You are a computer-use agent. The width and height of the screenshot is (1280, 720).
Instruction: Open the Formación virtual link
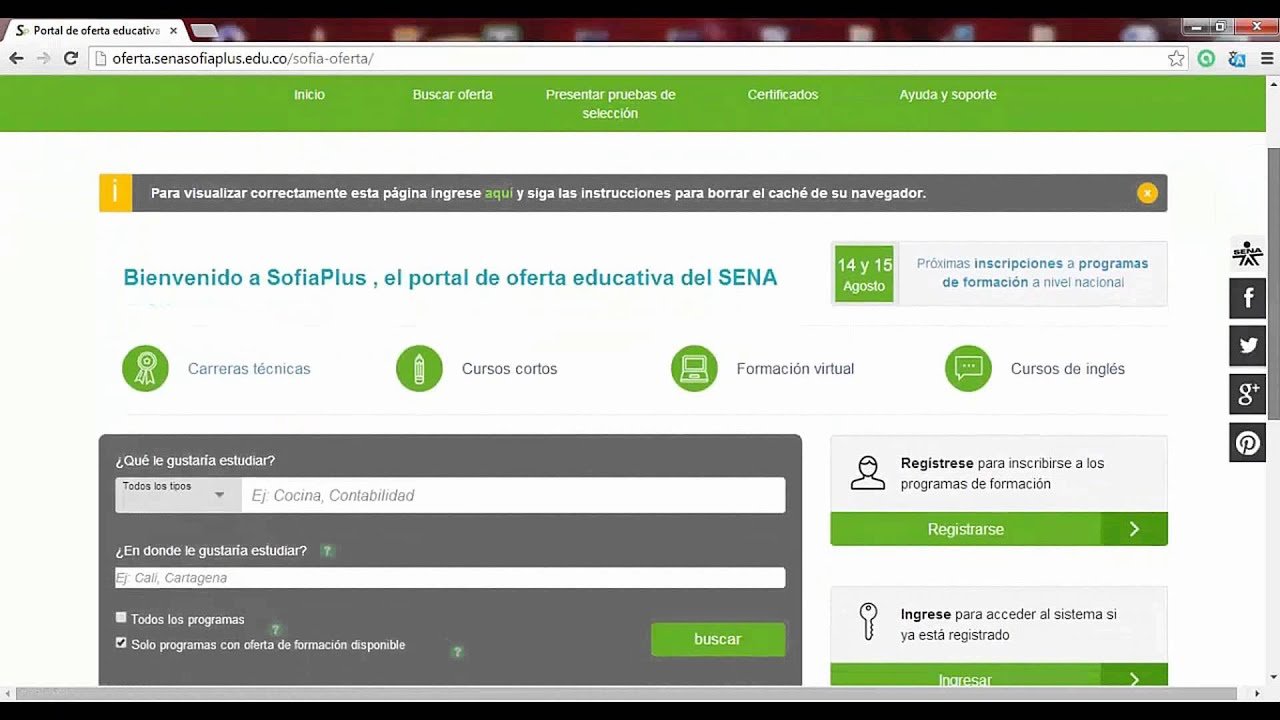795,369
